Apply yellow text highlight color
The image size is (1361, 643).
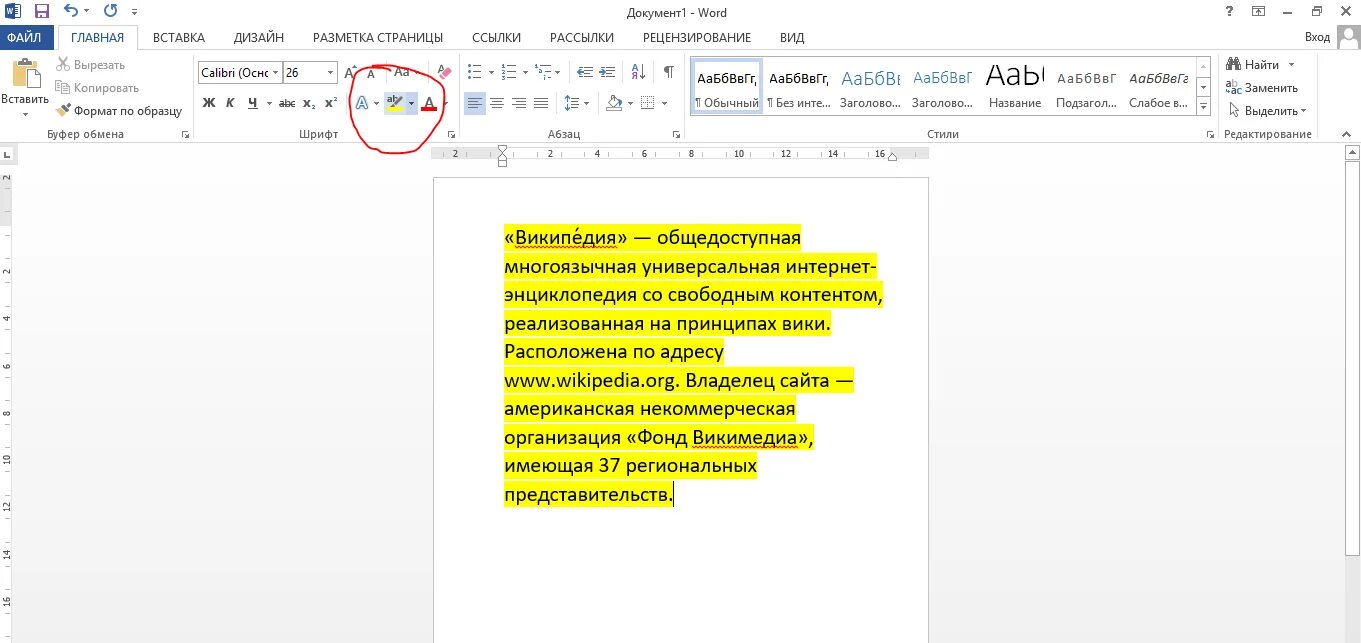point(395,103)
